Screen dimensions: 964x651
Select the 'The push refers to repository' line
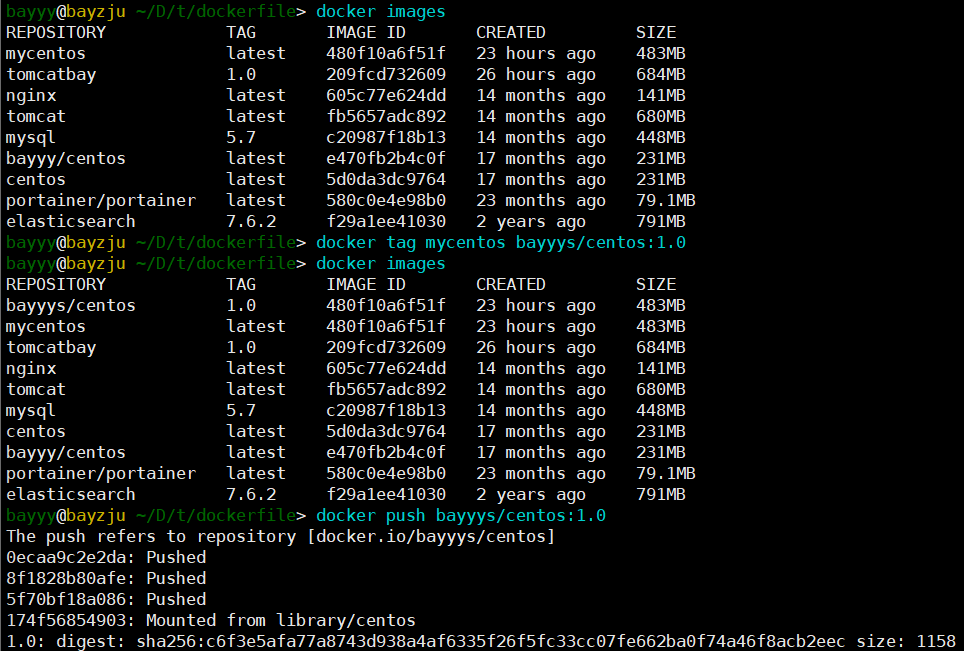(280, 536)
